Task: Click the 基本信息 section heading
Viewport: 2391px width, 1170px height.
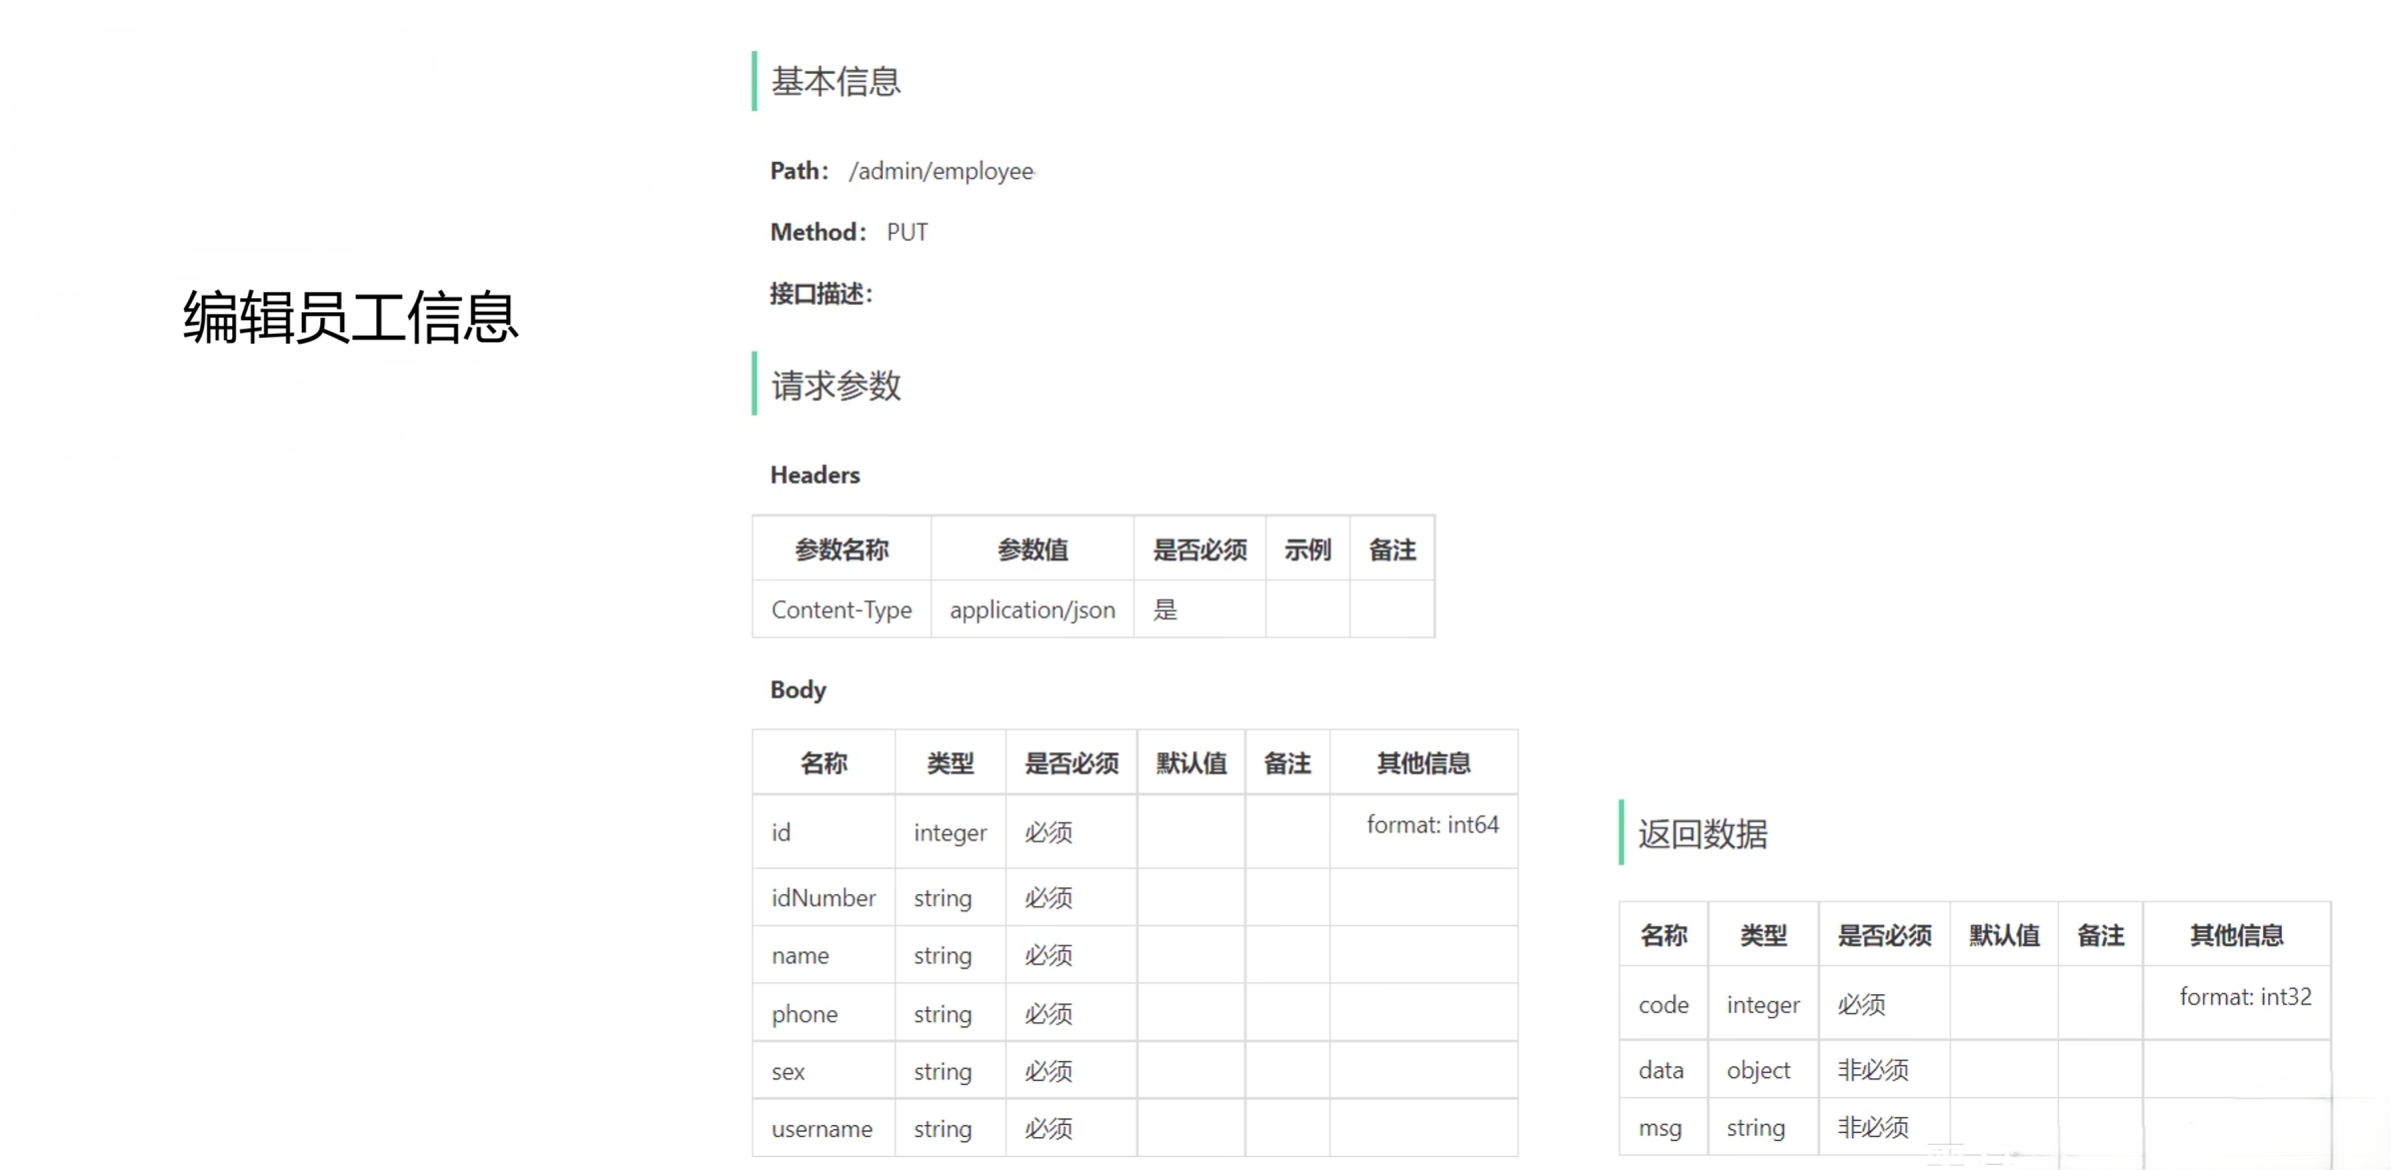Action: click(835, 81)
